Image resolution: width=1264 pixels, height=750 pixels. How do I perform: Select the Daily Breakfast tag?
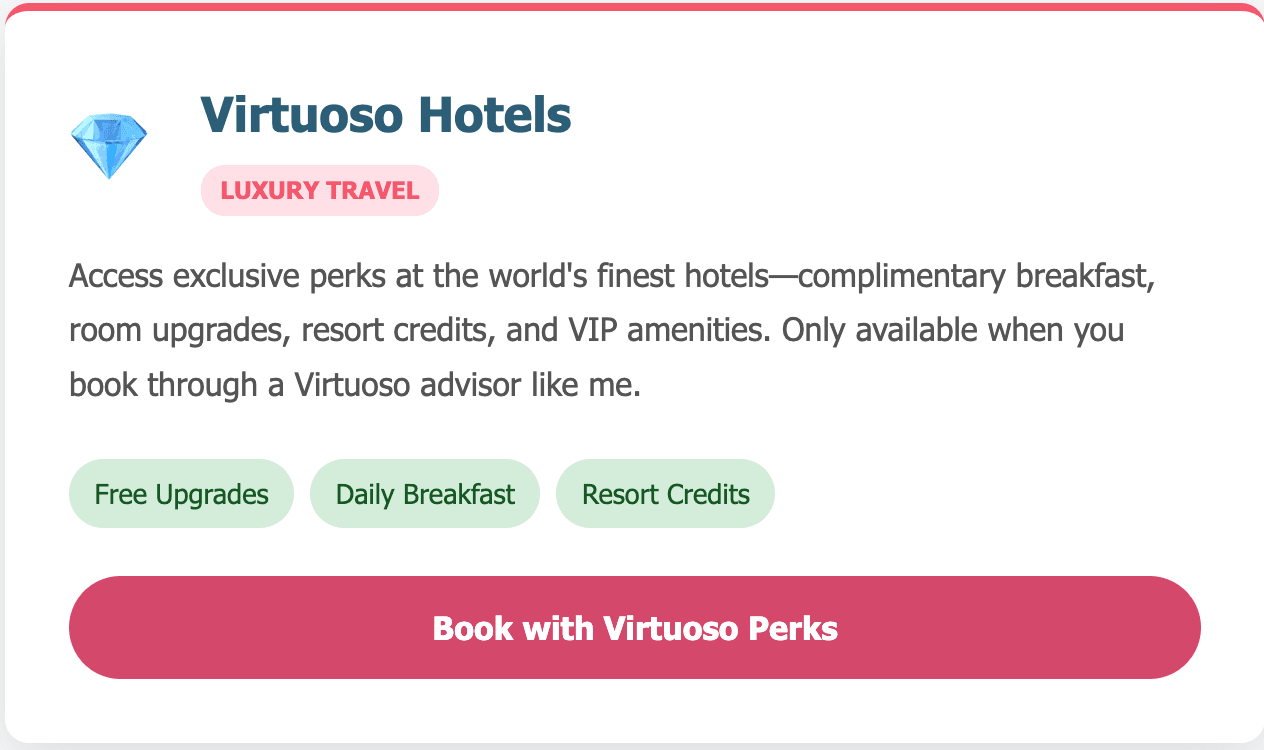(425, 494)
